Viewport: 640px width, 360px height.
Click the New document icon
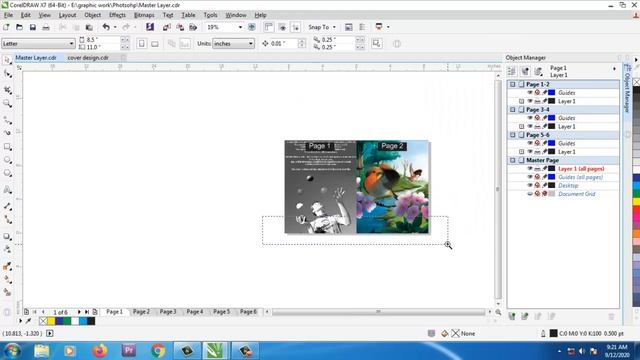click(6, 27)
